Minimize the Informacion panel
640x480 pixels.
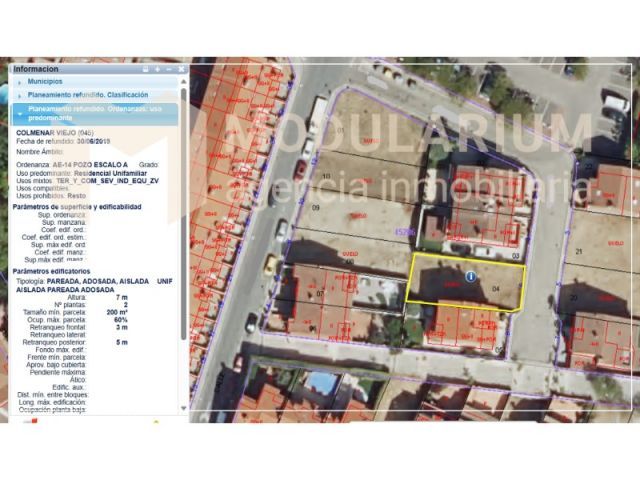pos(169,69)
